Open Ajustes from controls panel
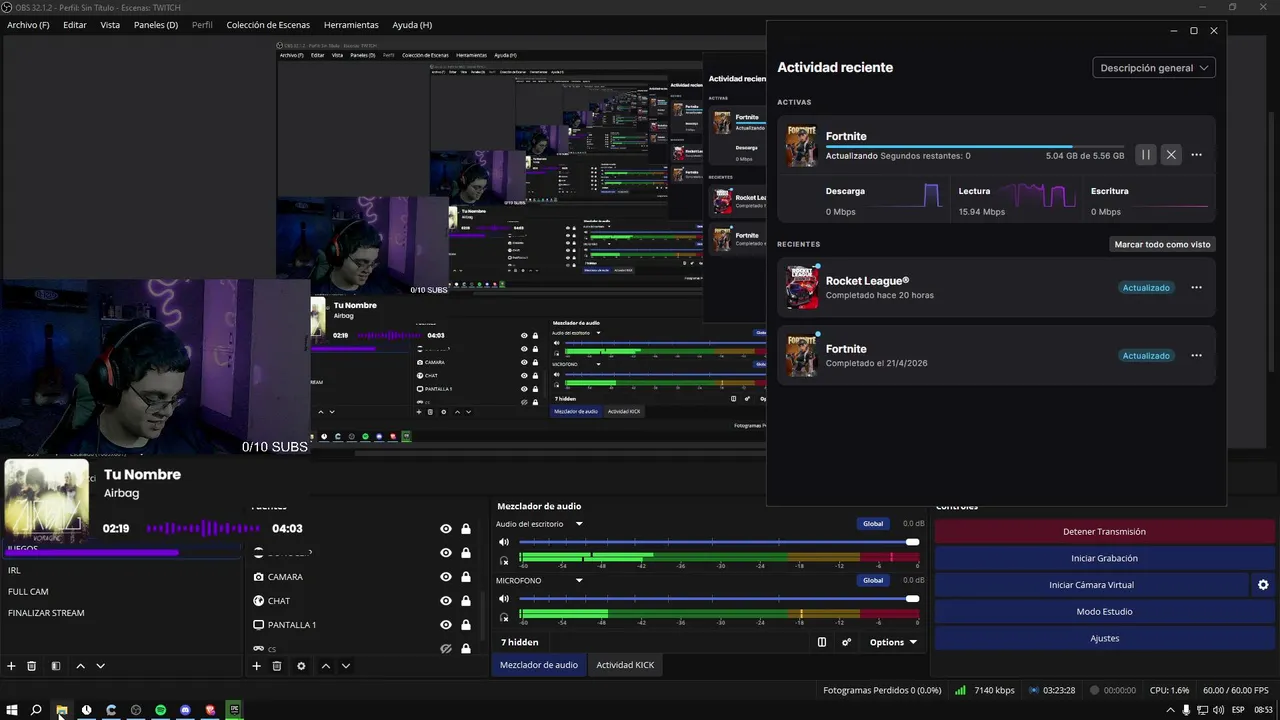The width and height of the screenshot is (1280, 720). pyautogui.click(x=1104, y=638)
